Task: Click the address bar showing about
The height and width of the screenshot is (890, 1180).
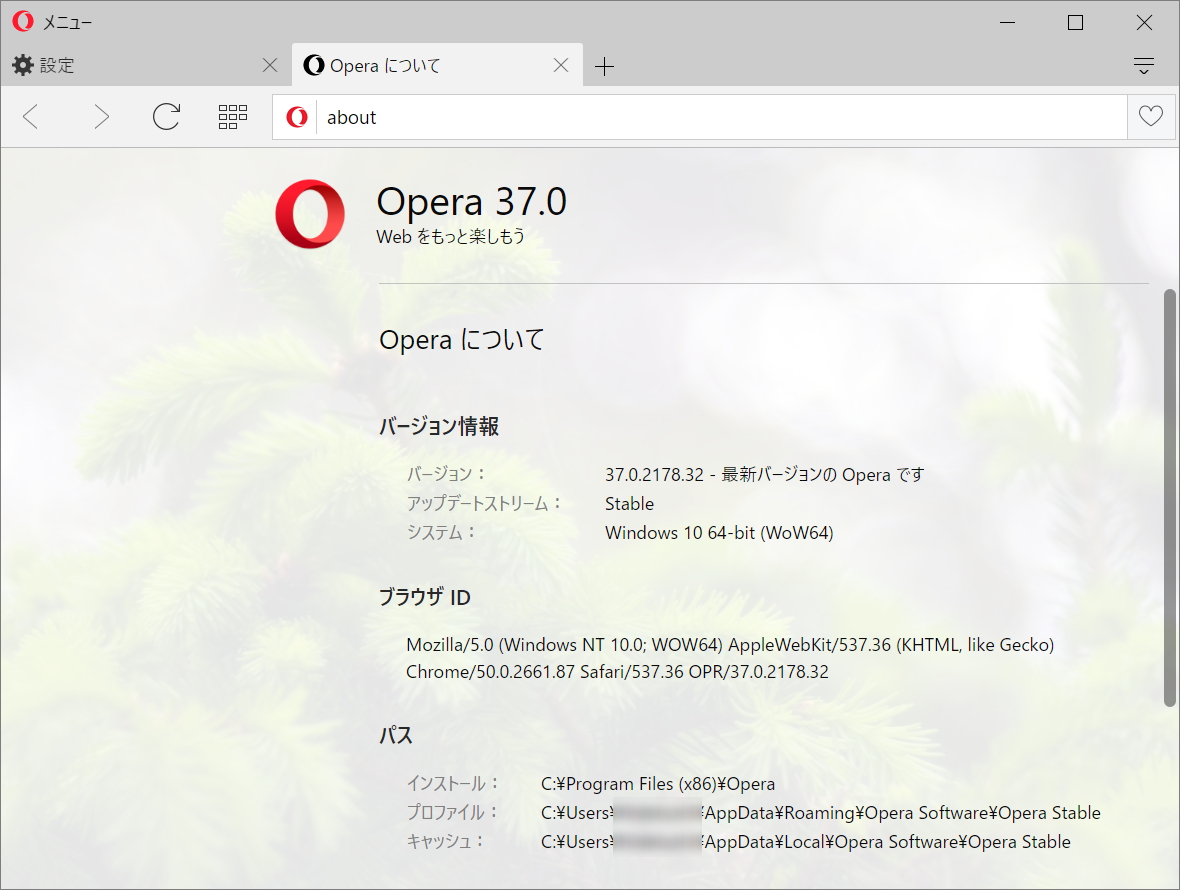Action: click(x=600, y=117)
